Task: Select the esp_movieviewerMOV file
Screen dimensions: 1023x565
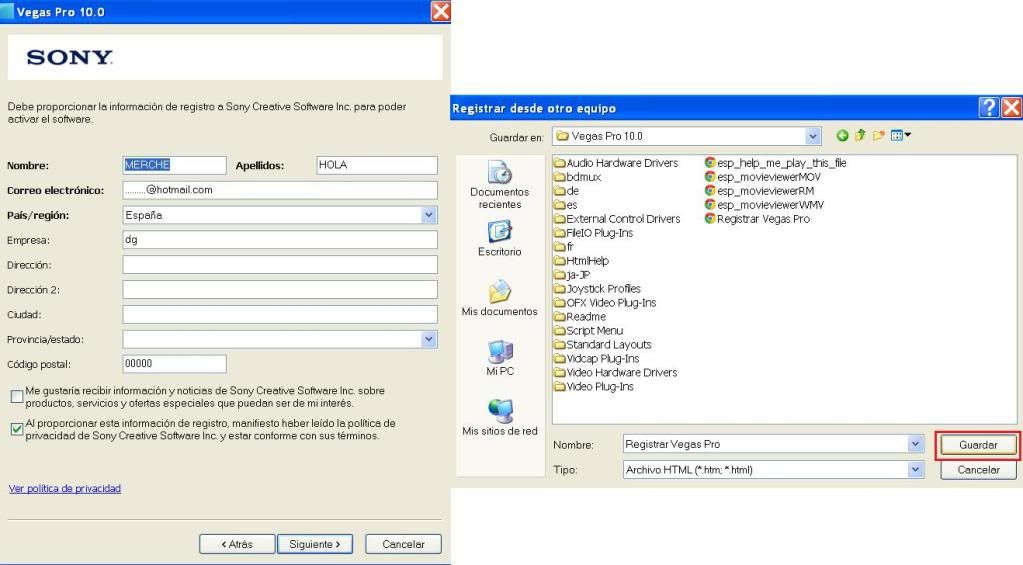Action: pos(763,177)
